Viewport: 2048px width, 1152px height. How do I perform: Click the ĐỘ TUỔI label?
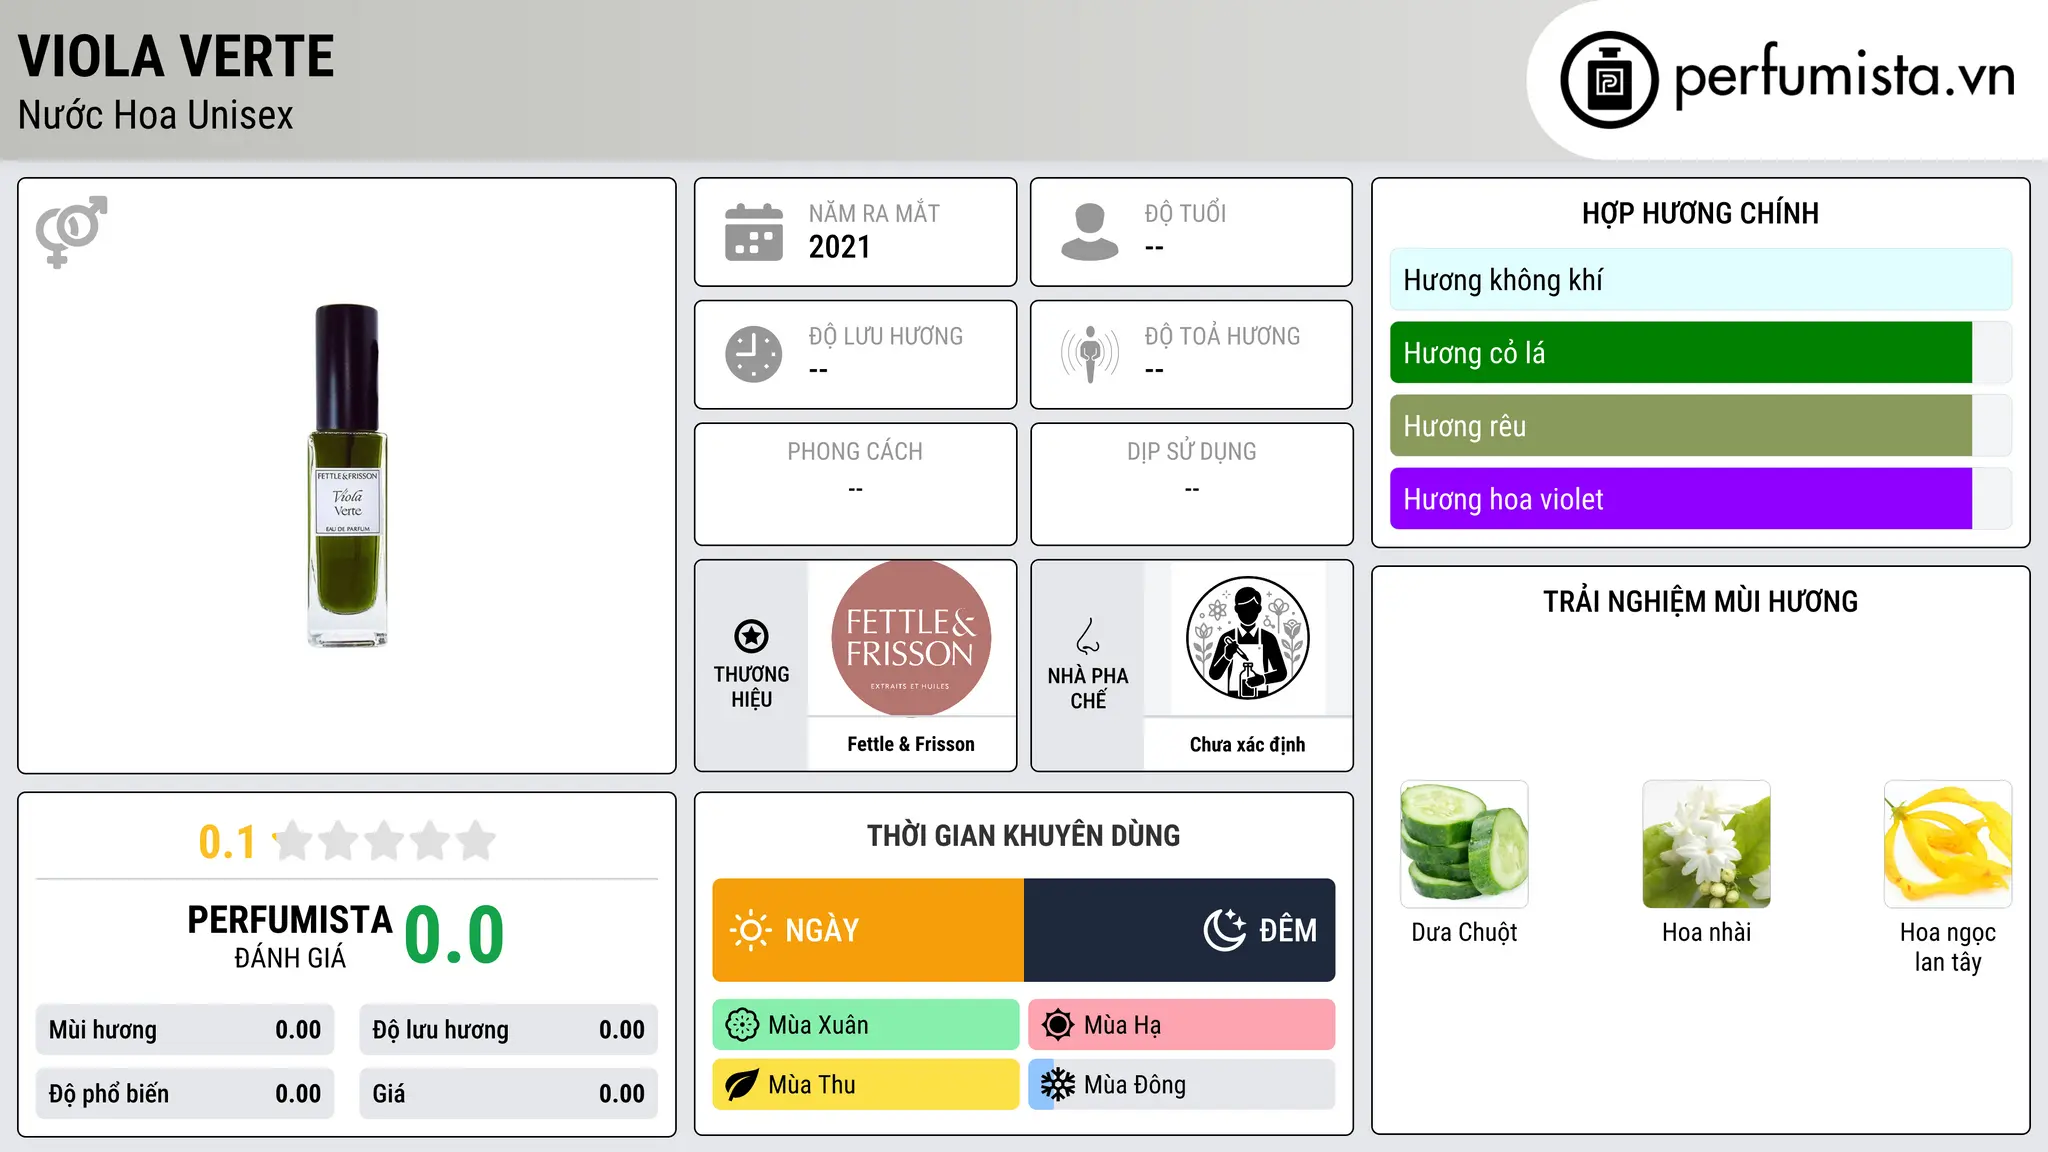[x=1185, y=213]
